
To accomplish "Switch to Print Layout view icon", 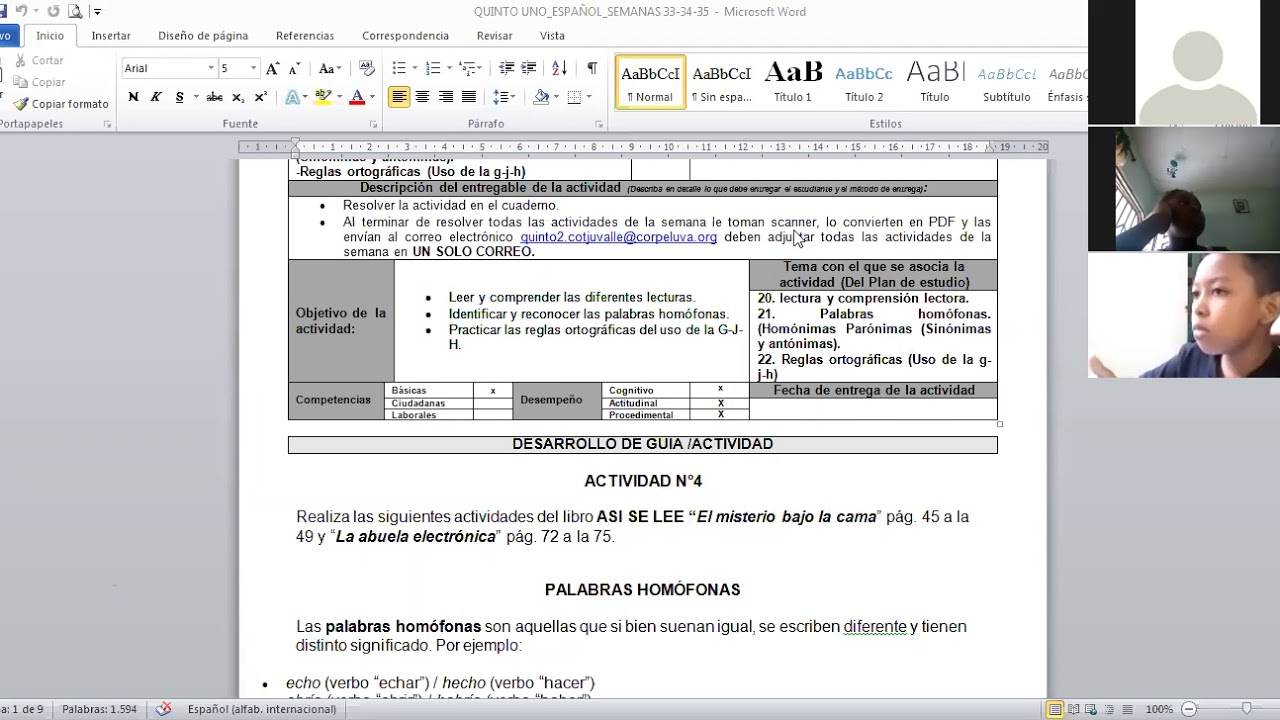I will click(1054, 709).
